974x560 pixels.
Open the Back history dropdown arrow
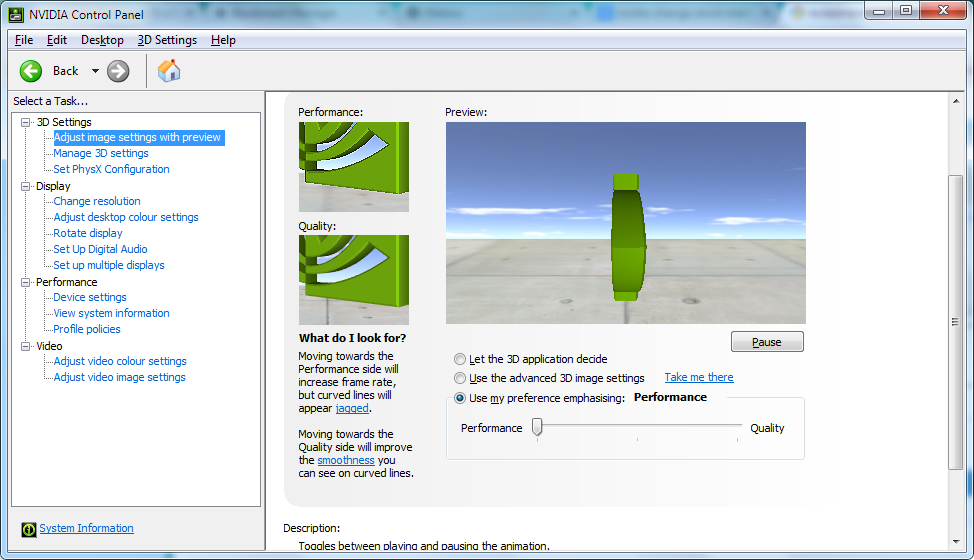[95, 71]
